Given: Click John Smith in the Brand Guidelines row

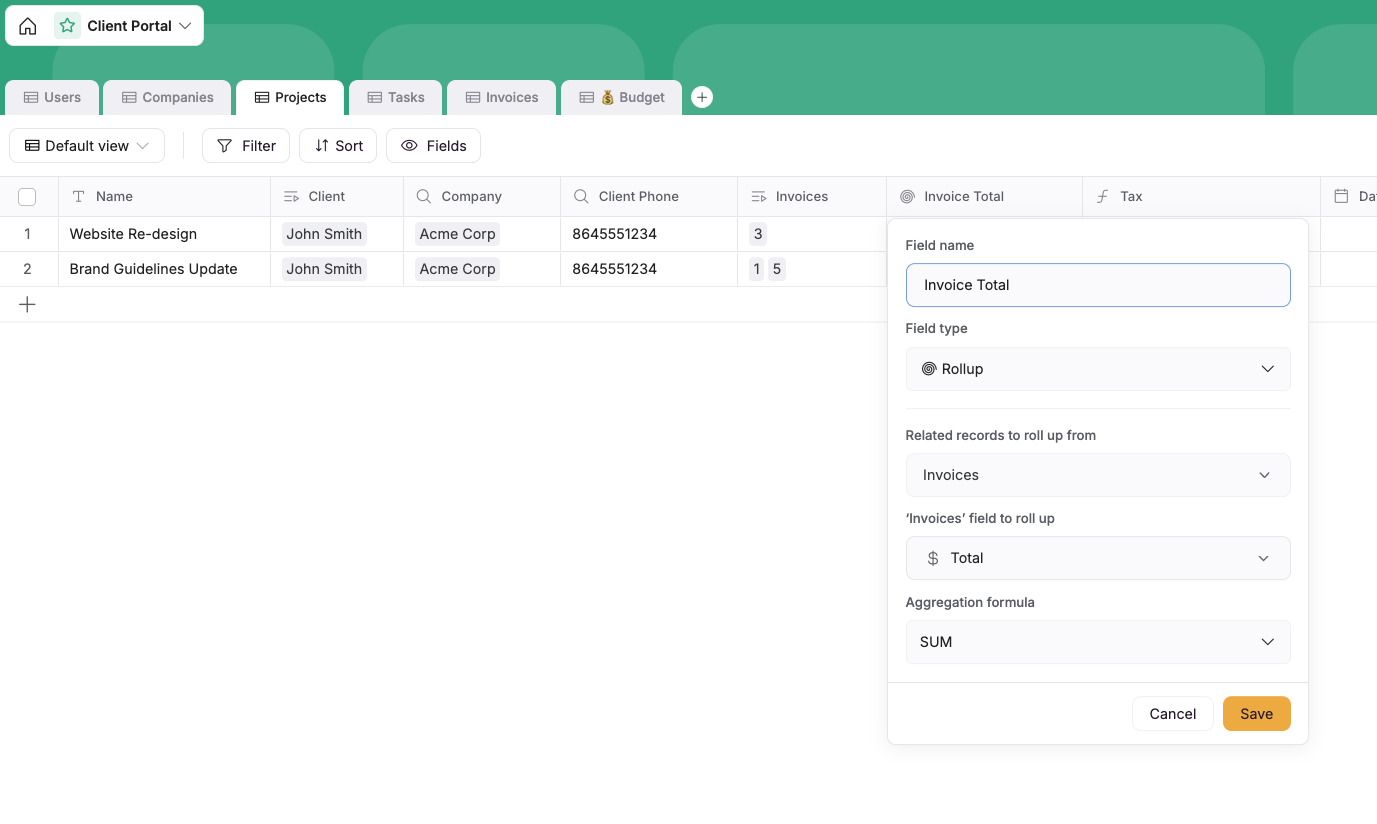Looking at the screenshot, I should pos(324,269).
